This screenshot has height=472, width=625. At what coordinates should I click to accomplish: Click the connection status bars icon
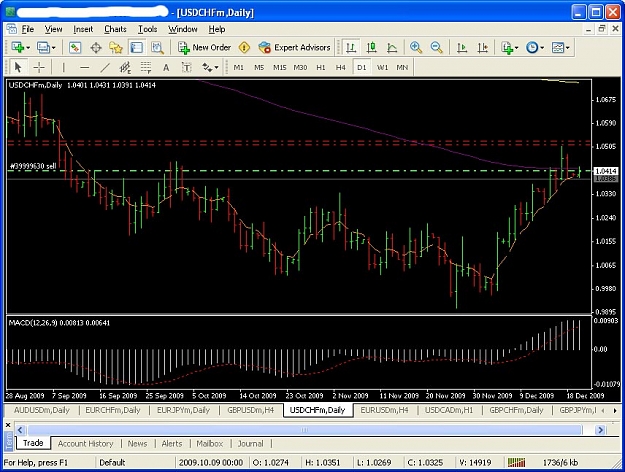[517, 462]
